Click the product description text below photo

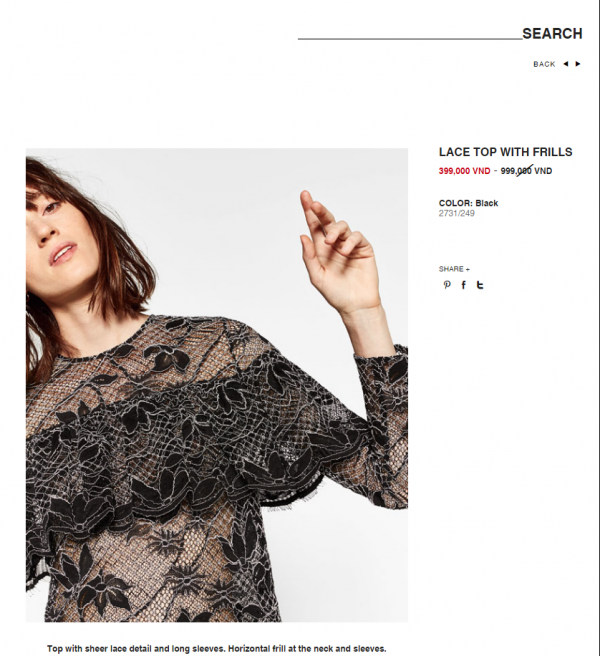coord(216,649)
